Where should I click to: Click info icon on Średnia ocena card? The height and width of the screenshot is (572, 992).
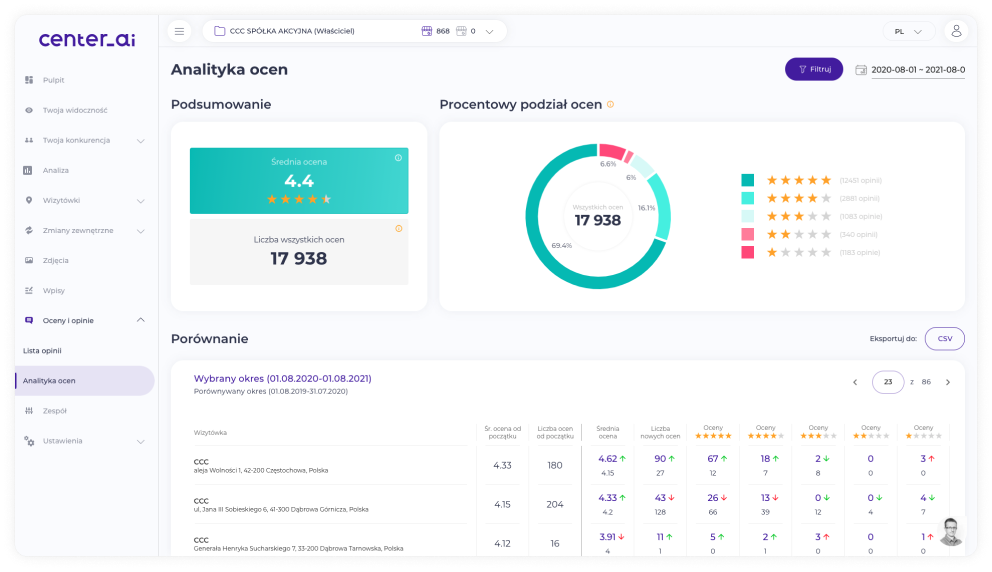point(398,158)
